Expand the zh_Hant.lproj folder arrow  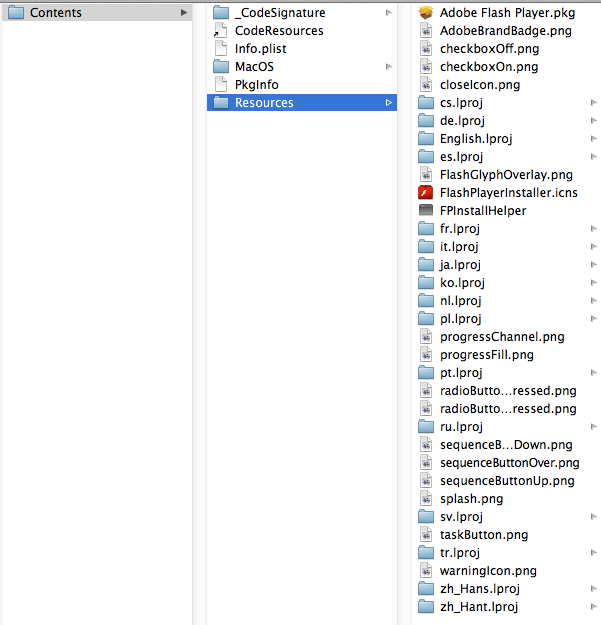click(594, 607)
